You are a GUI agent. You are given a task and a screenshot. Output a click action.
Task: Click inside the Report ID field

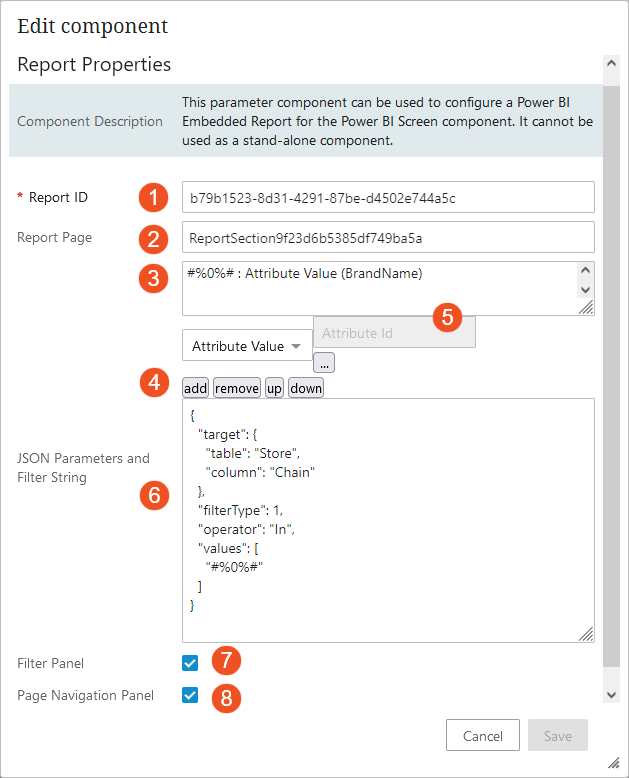387,198
